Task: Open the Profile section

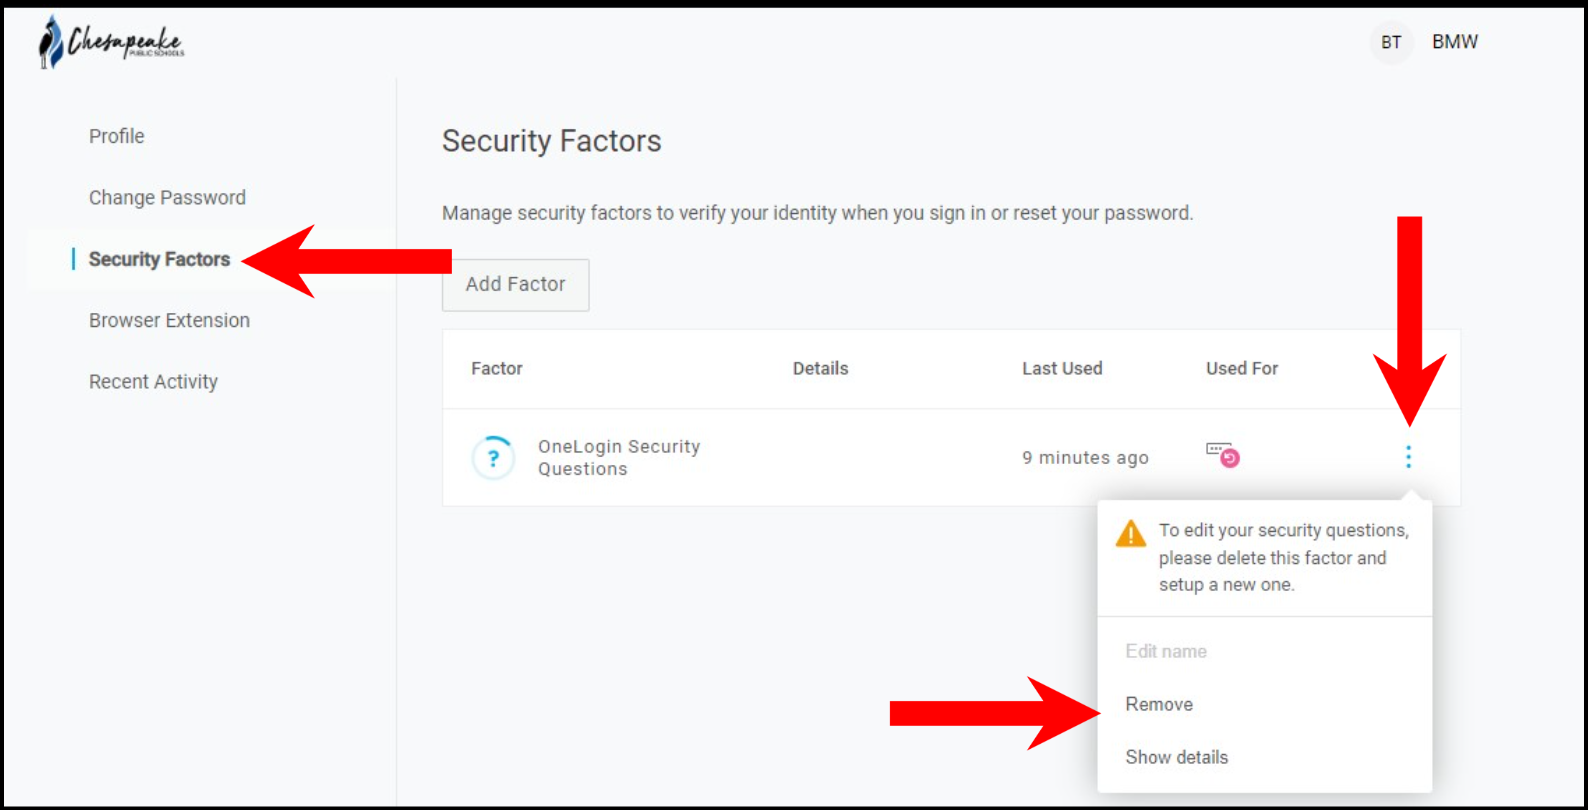Action: pyautogui.click(x=116, y=136)
